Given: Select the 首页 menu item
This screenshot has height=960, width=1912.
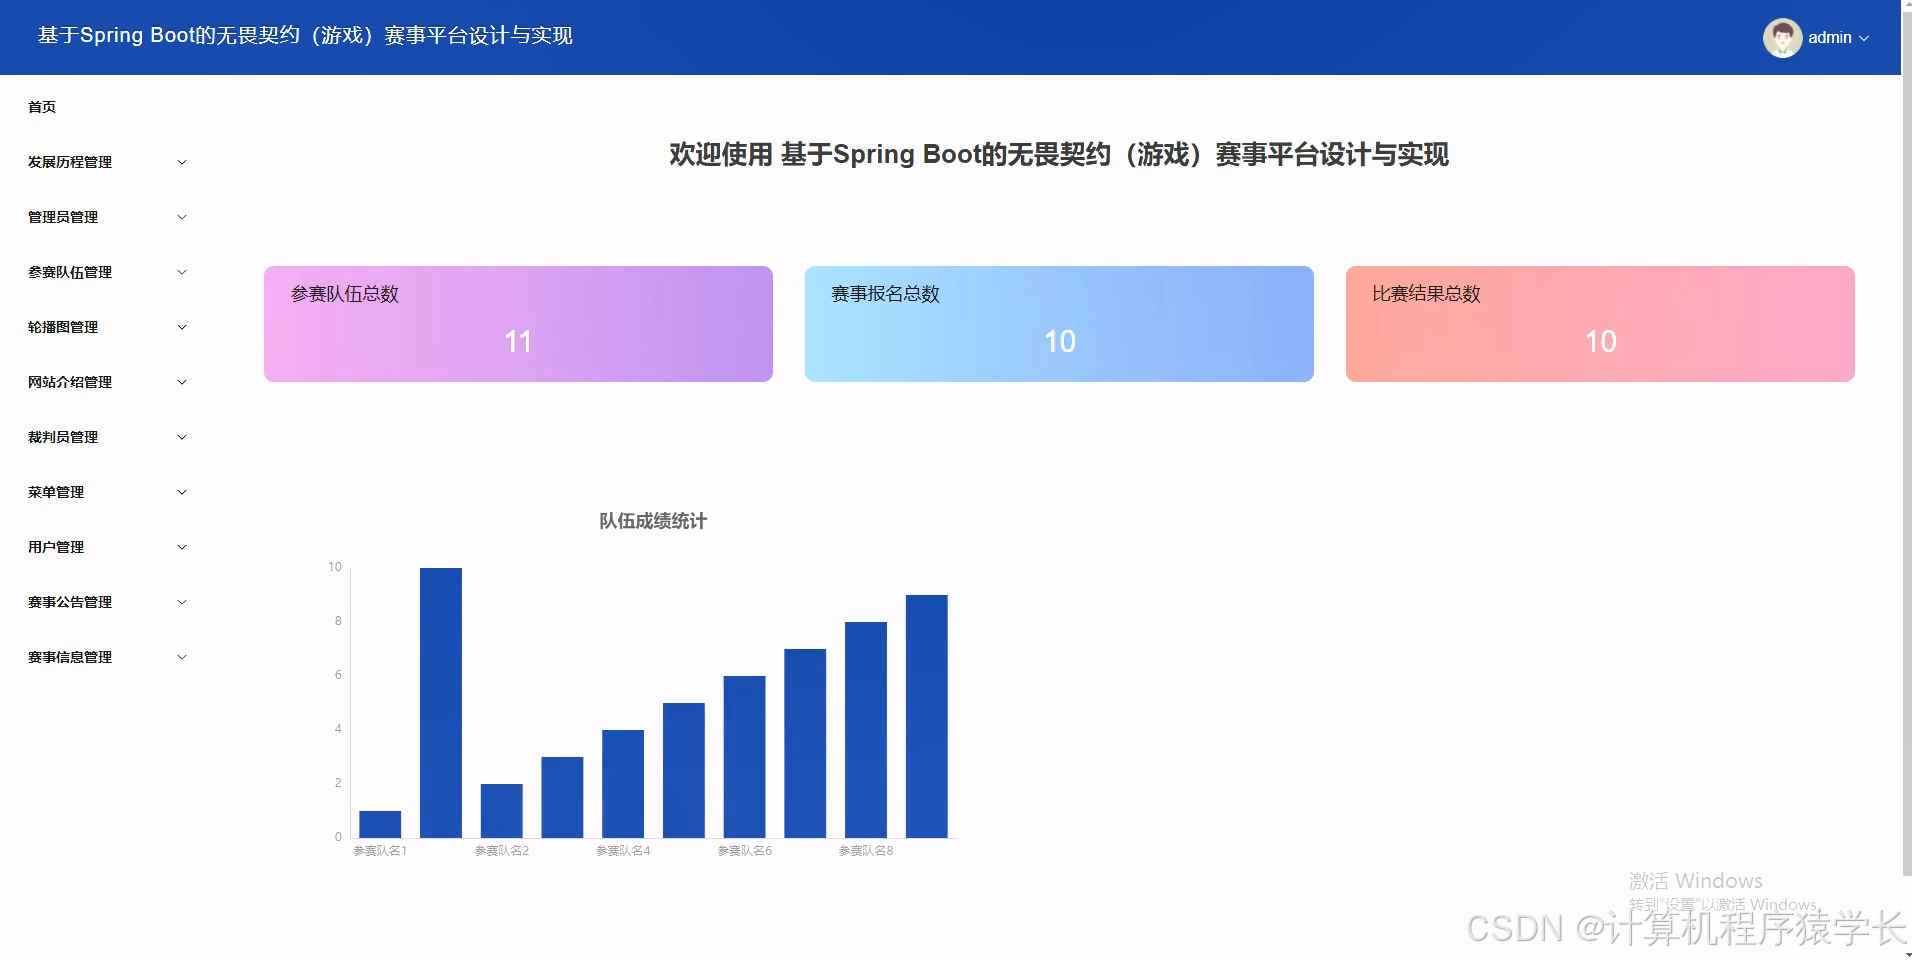Looking at the screenshot, I should coord(41,107).
